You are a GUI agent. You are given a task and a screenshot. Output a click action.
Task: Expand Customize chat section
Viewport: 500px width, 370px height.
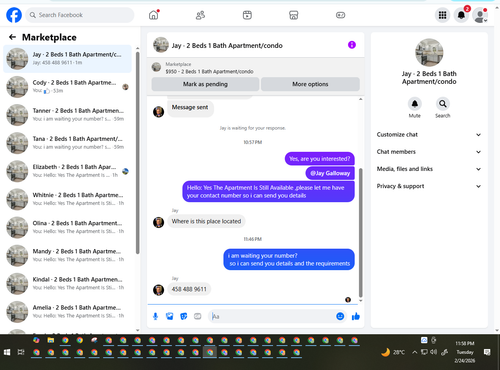click(429, 135)
